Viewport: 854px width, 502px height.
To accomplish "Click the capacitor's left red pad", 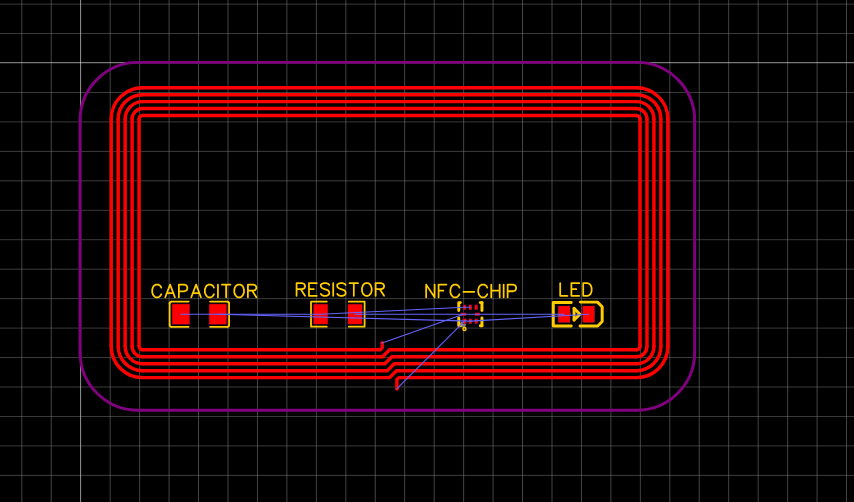I will 179,314.
